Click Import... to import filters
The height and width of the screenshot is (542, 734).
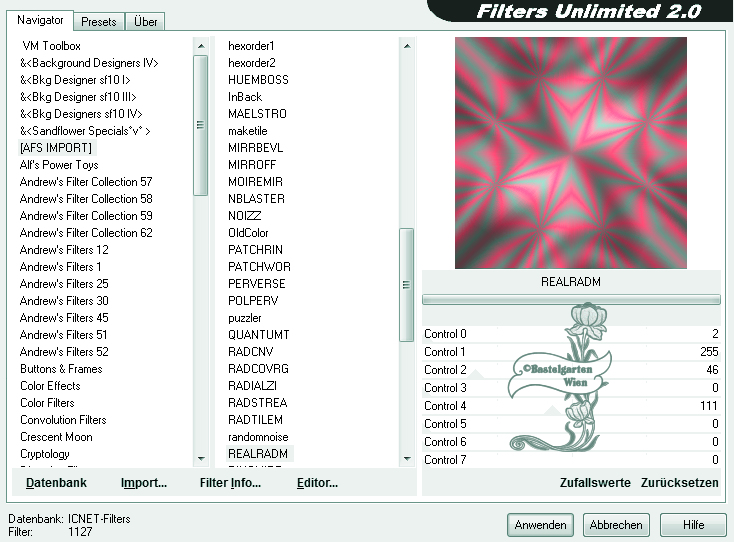click(144, 483)
